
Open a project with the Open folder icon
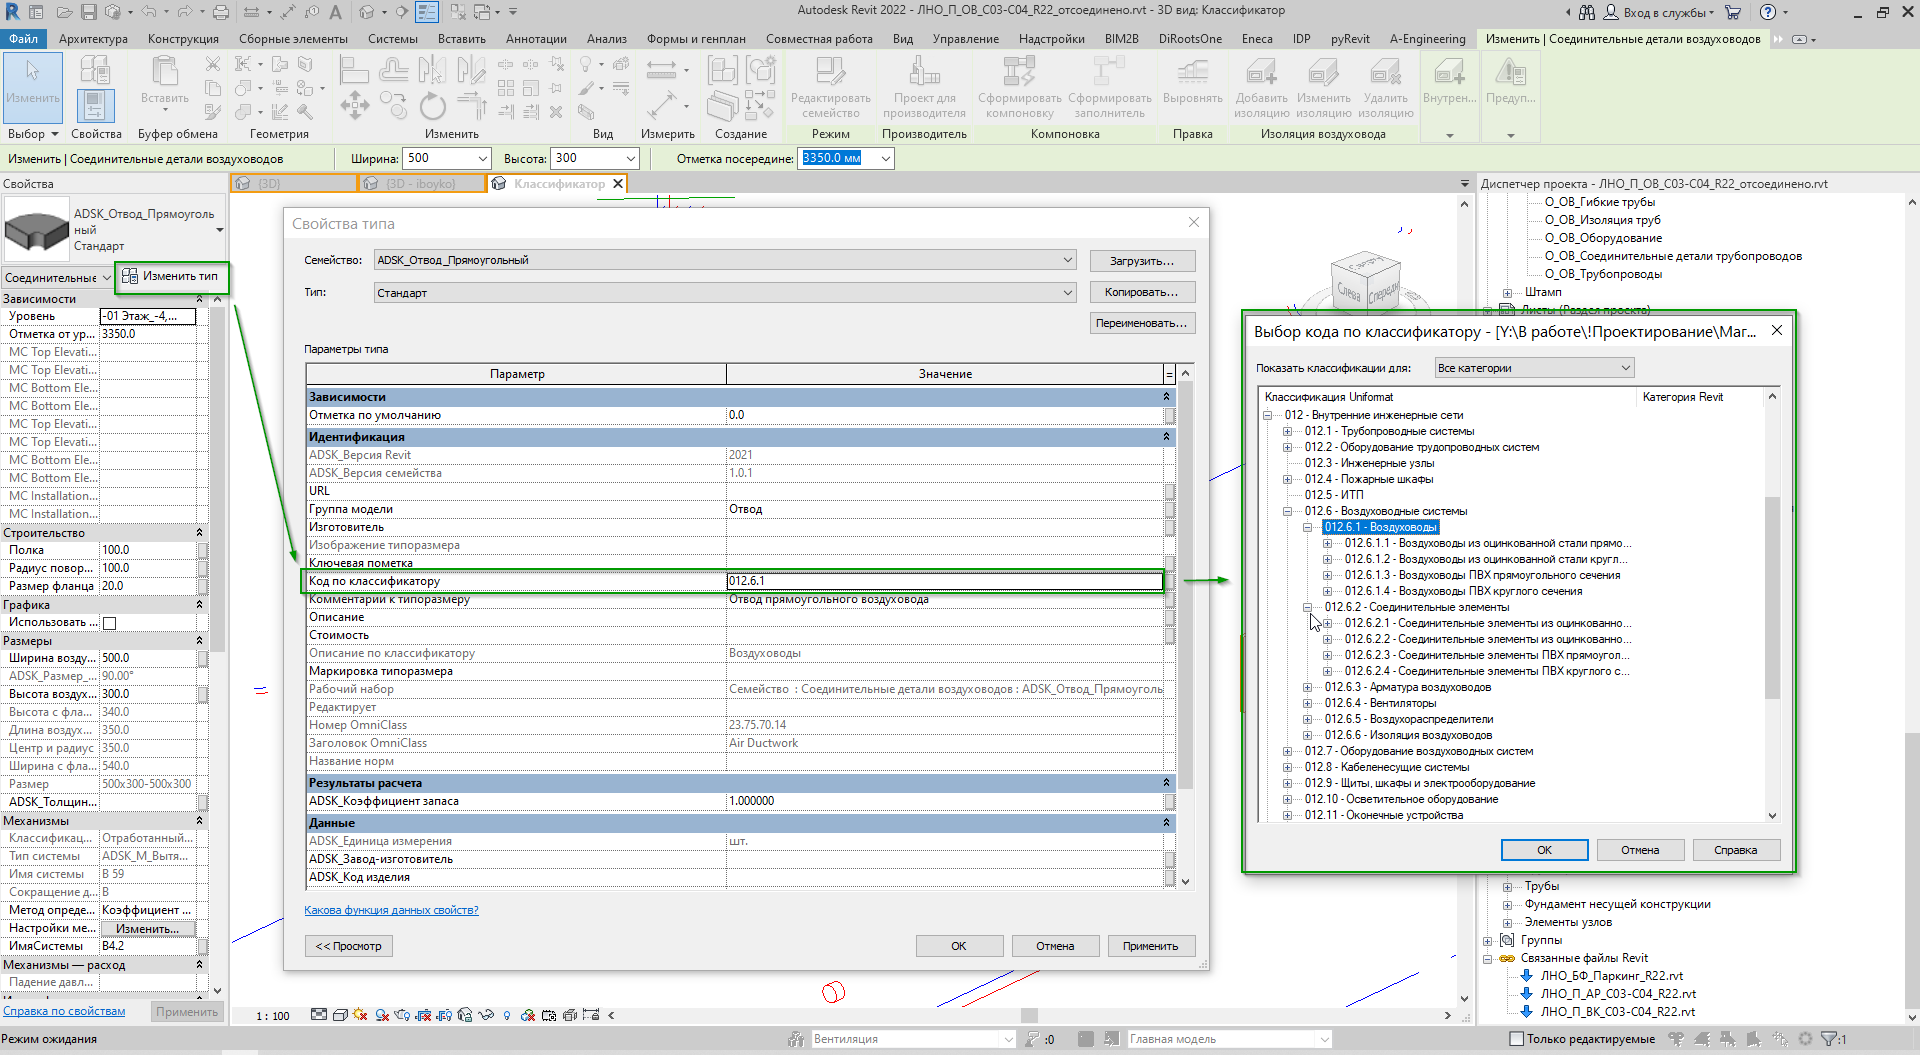pyautogui.click(x=64, y=12)
